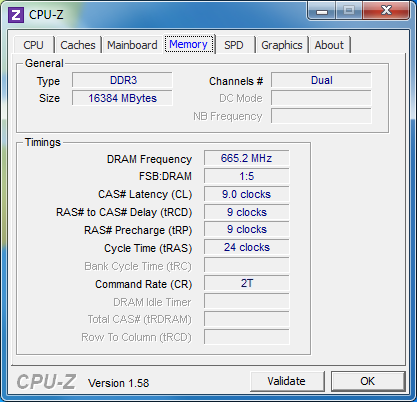
Task: Click the 'Command Rate (CR)' label
Action: (x=144, y=284)
